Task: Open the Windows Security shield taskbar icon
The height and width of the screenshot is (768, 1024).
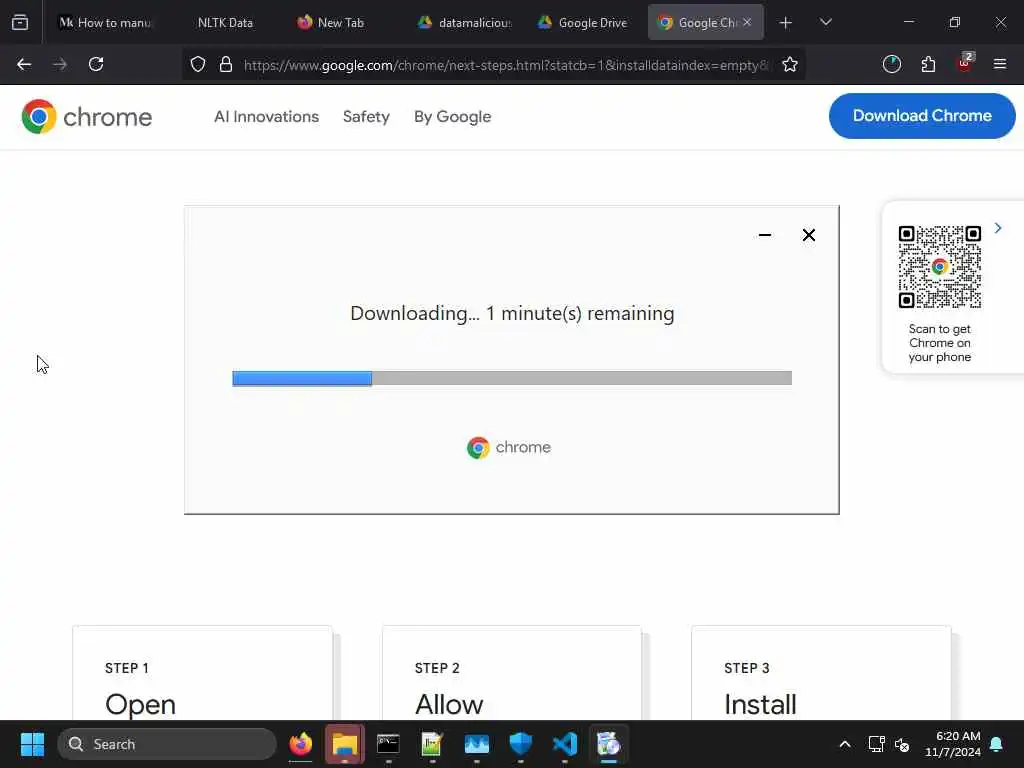Action: click(520, 744)
